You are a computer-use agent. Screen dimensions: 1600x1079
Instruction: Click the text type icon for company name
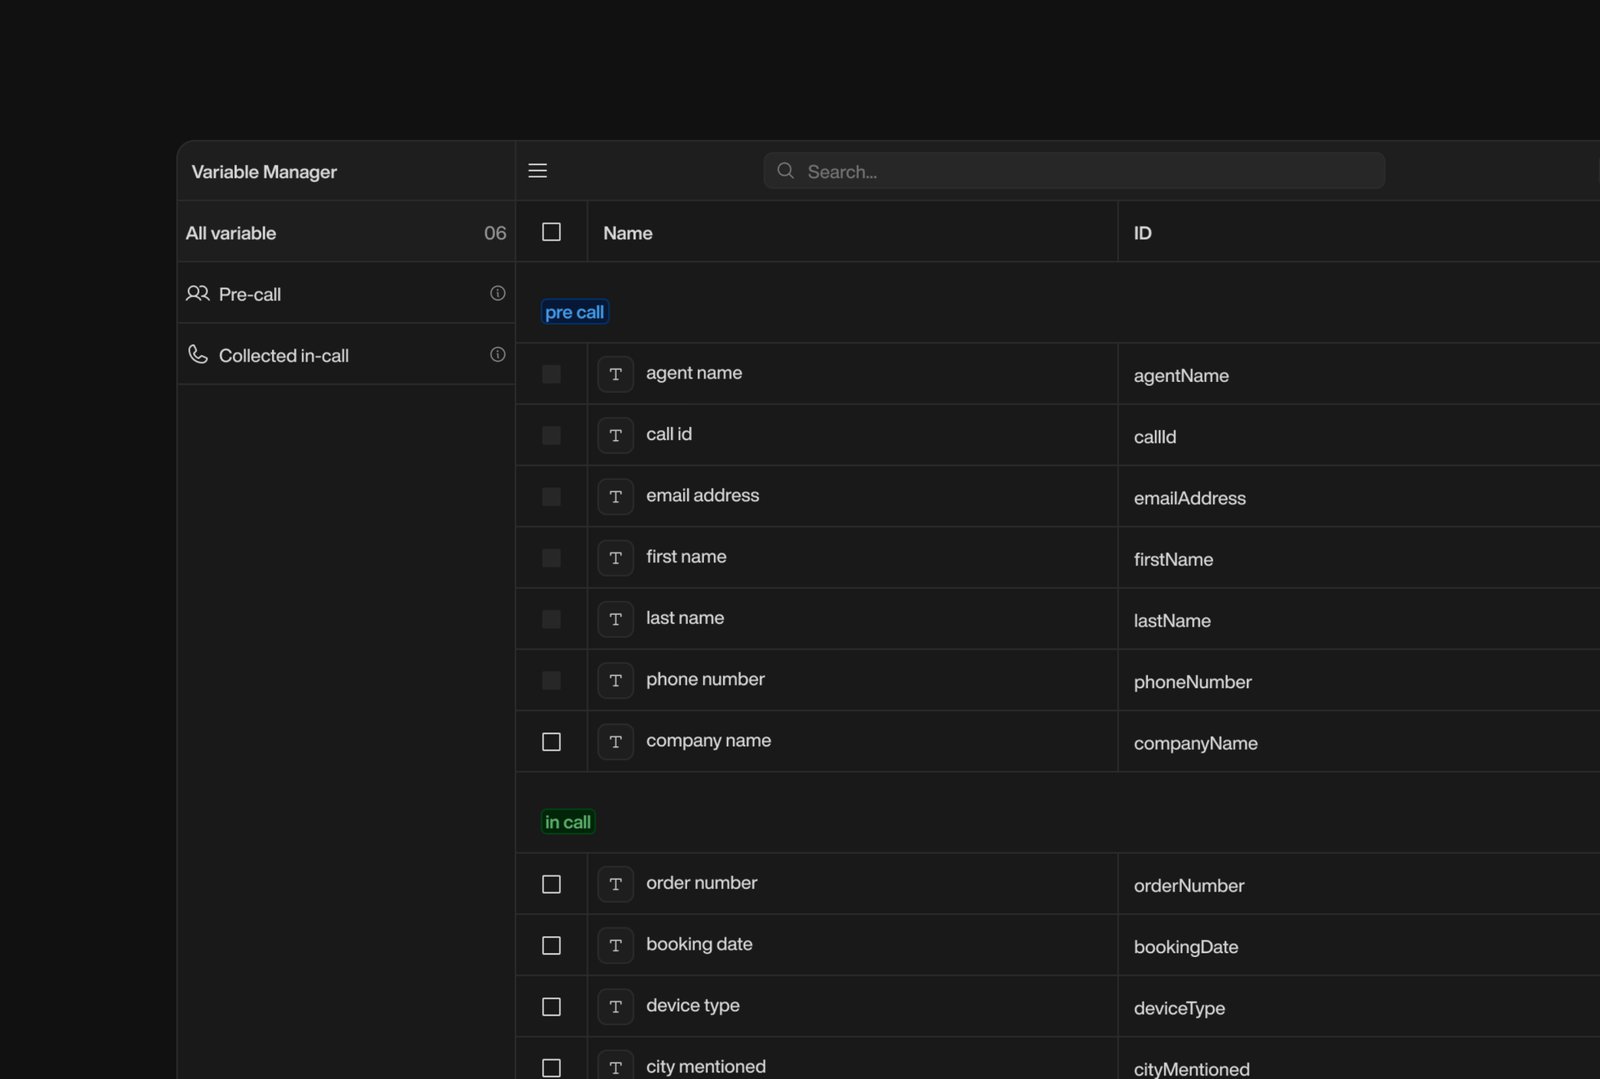(615, 741)
